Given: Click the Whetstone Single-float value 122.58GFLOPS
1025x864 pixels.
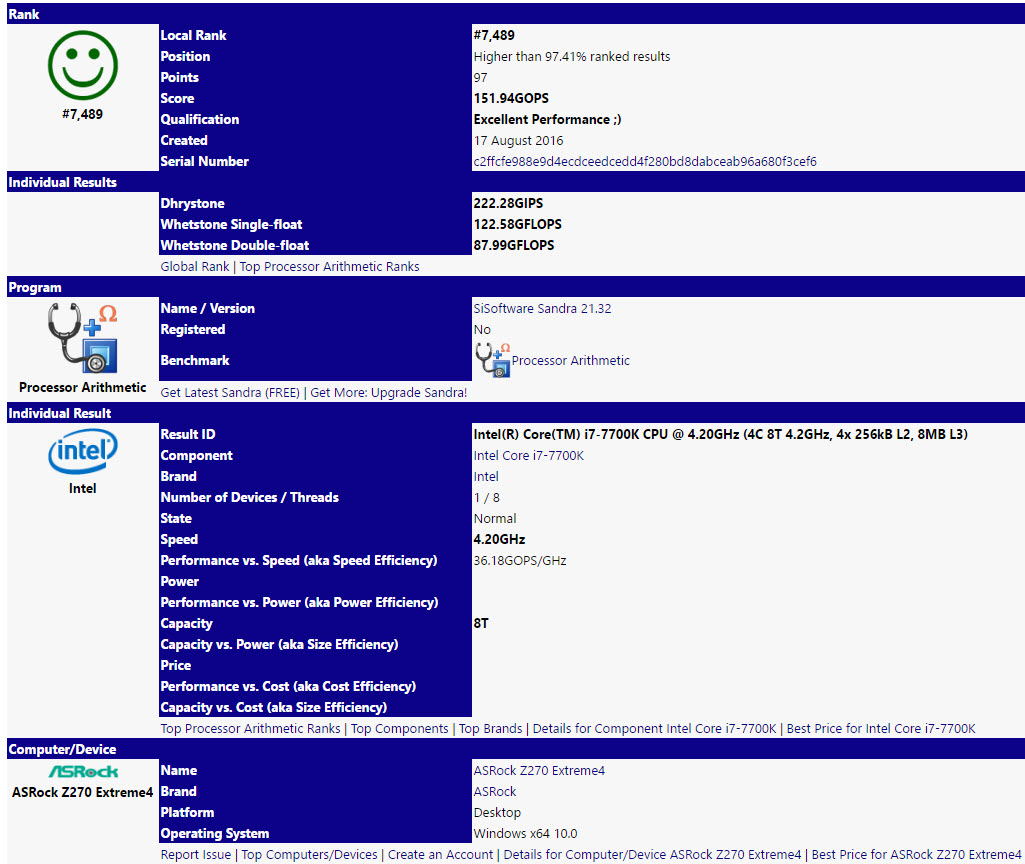Looking at the screenshot, I should [517, 224].
